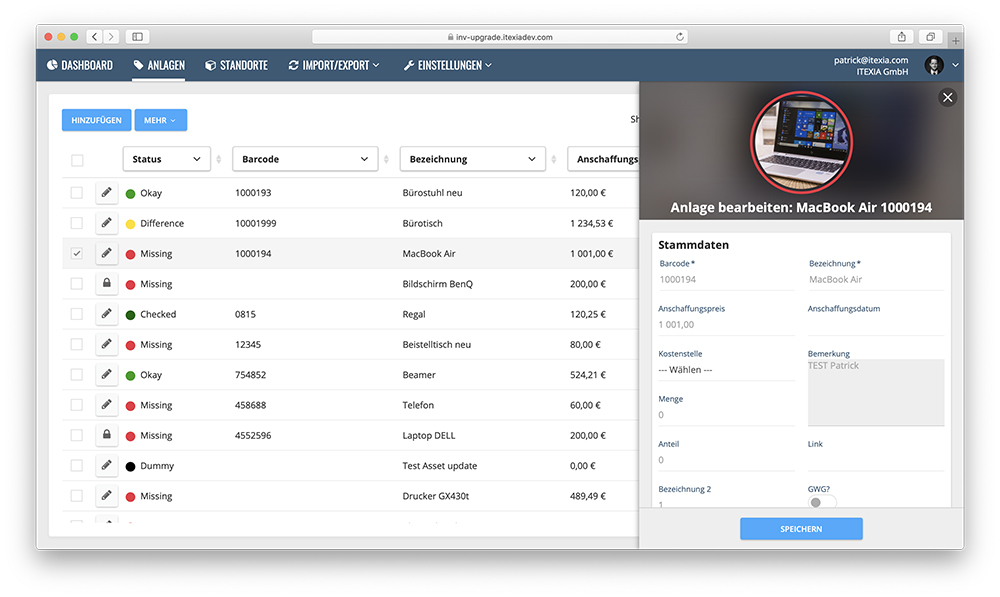
Task: Tick checkbox for Regal row
Action: coord(77,314)
